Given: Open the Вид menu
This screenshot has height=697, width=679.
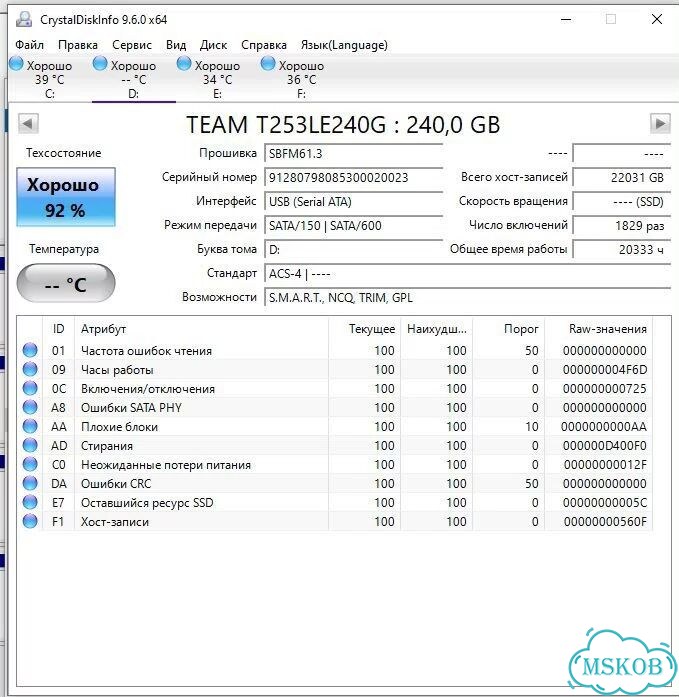Looking at the screenshot, I should pos(176,45).
